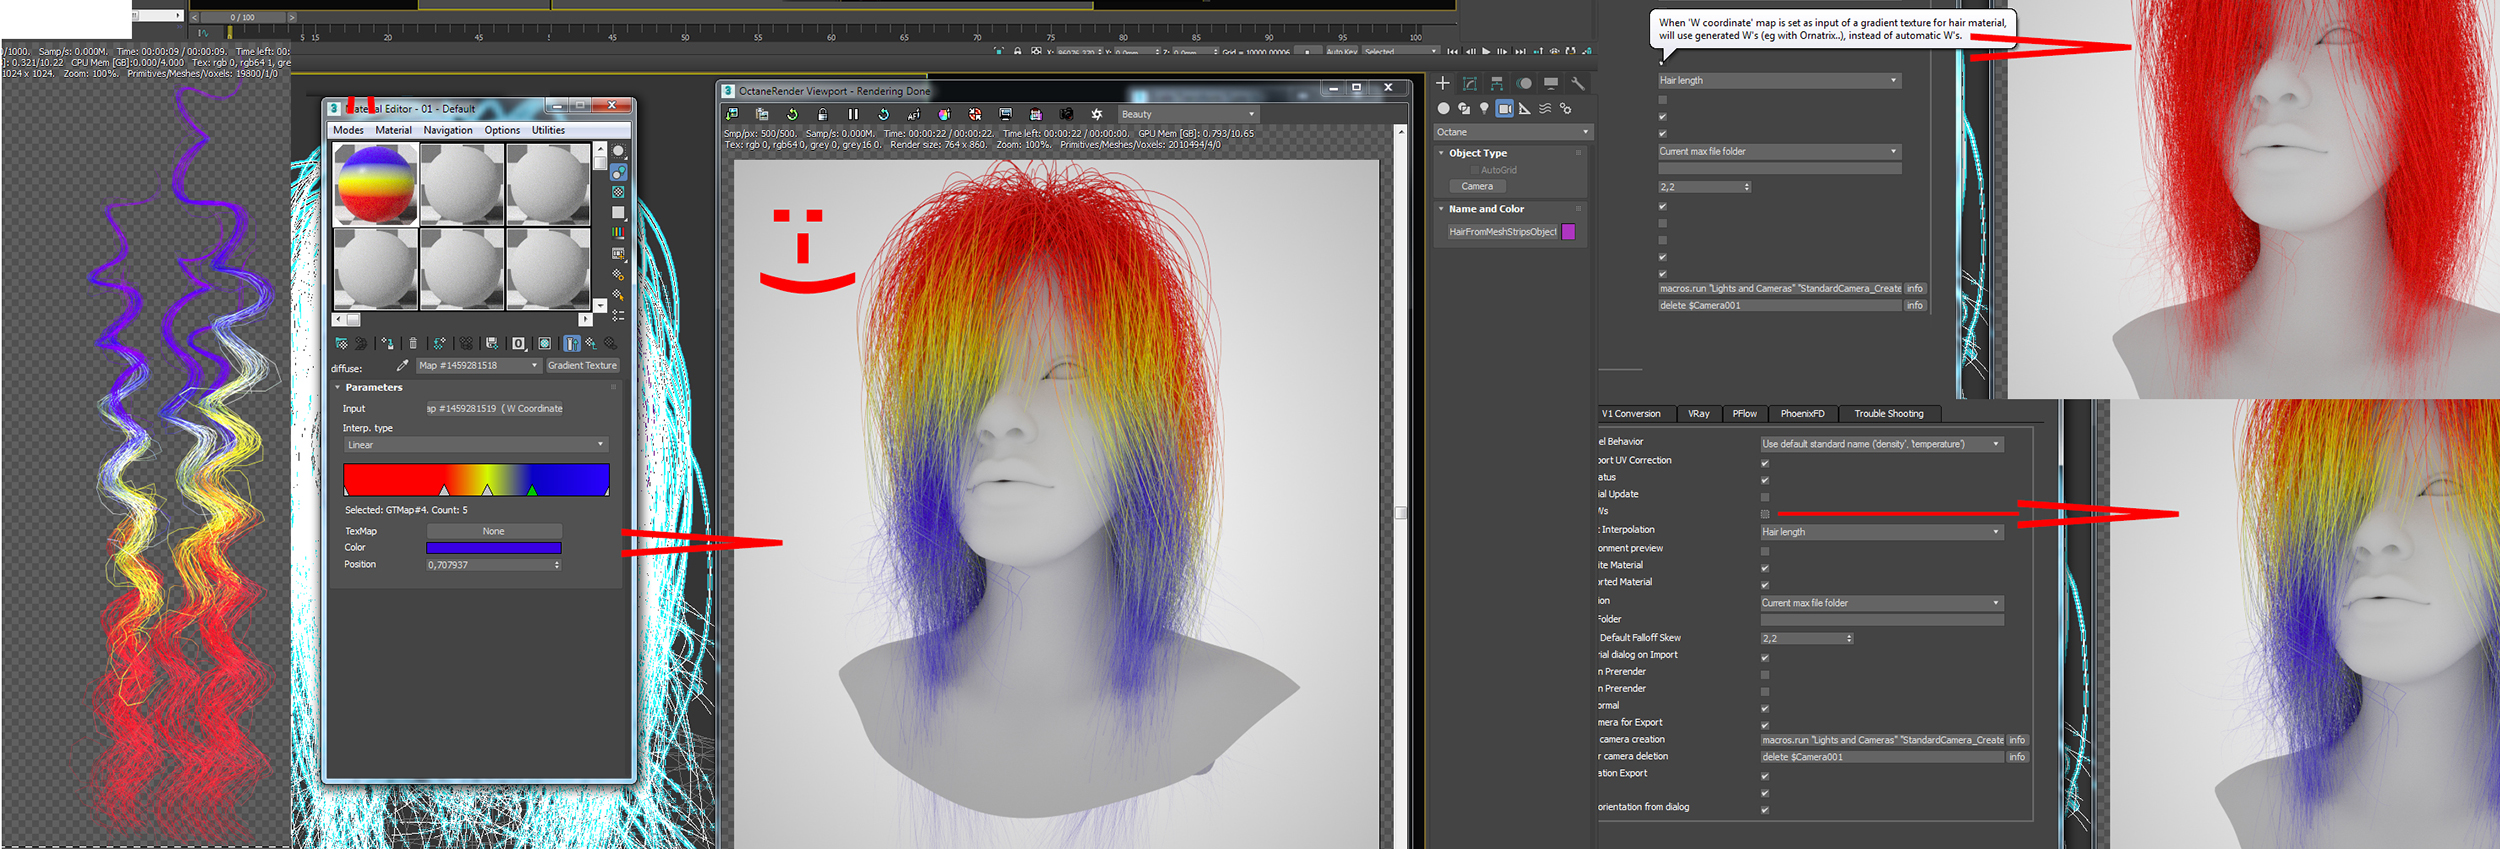This screenshot has height=849, width=2500.
Task: Open the Navigation menu in Material Editor
Action: 447,130
